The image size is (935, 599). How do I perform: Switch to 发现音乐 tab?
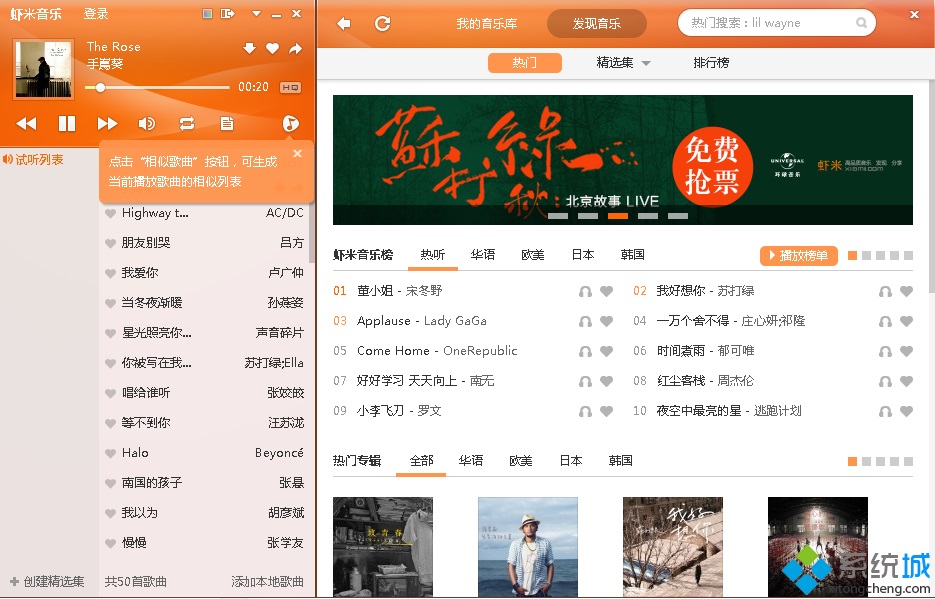[x=597, y=24]
